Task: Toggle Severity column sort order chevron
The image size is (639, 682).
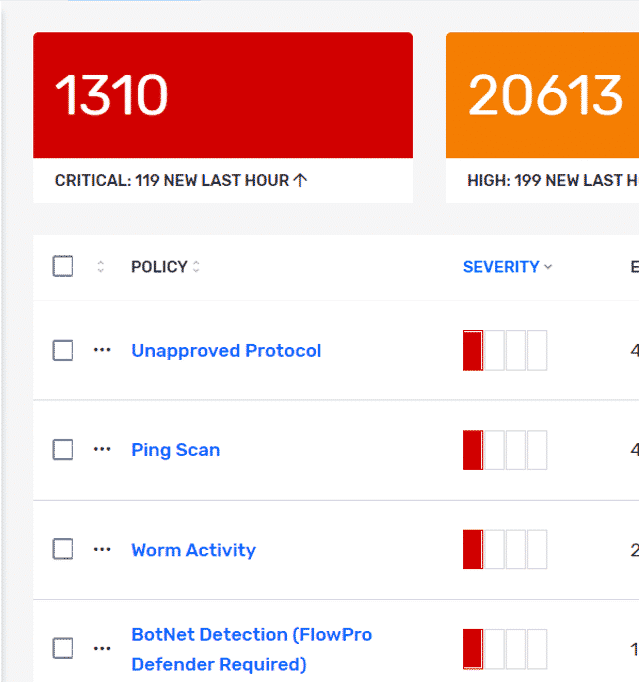Action: click(x=548, y=267)
